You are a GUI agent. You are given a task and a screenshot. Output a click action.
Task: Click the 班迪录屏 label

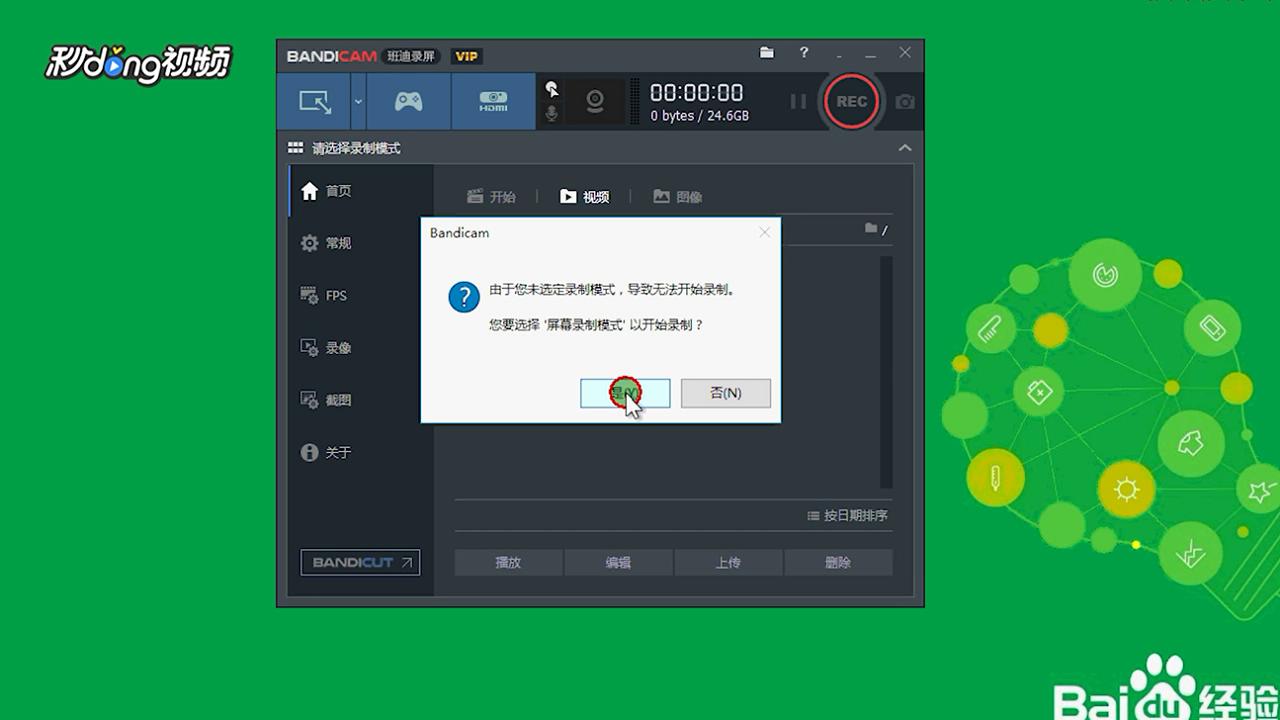pyautogui.click(x=411, y=56)
